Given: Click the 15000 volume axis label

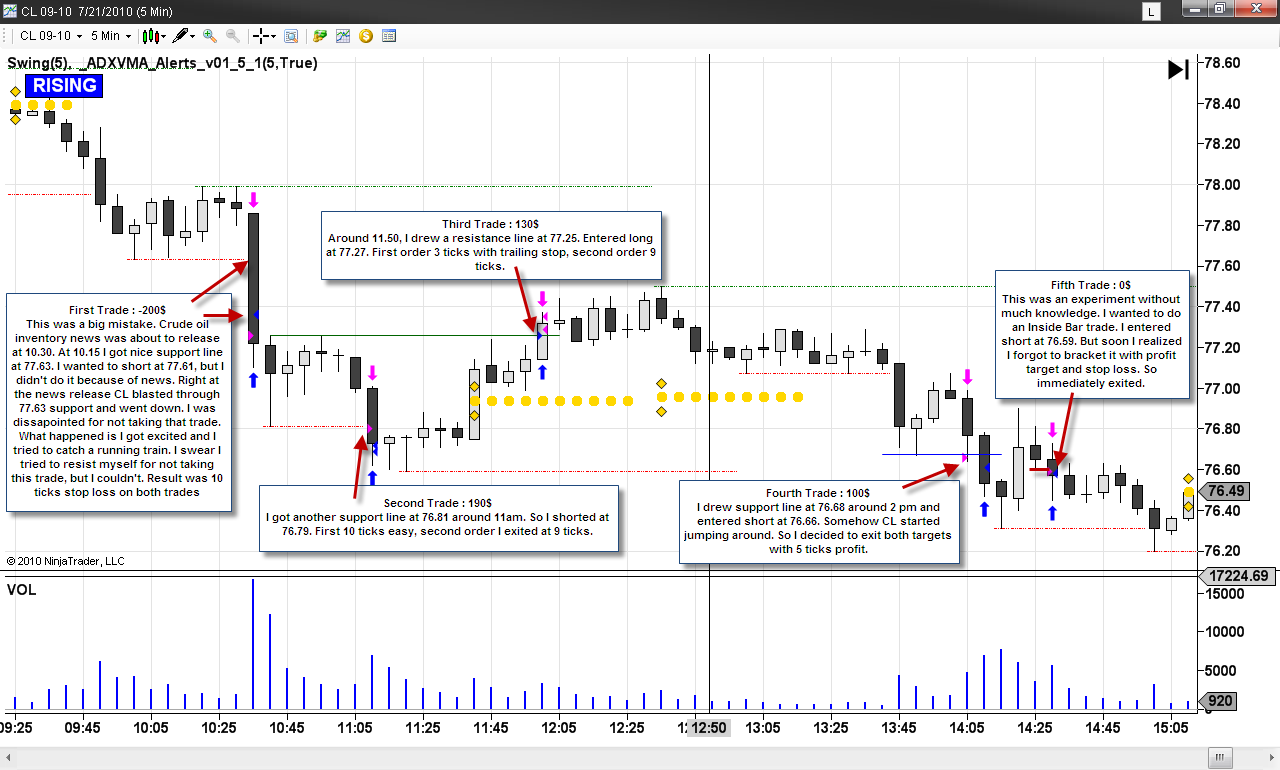Looking at the screenshot, I should coord(1225,594).
